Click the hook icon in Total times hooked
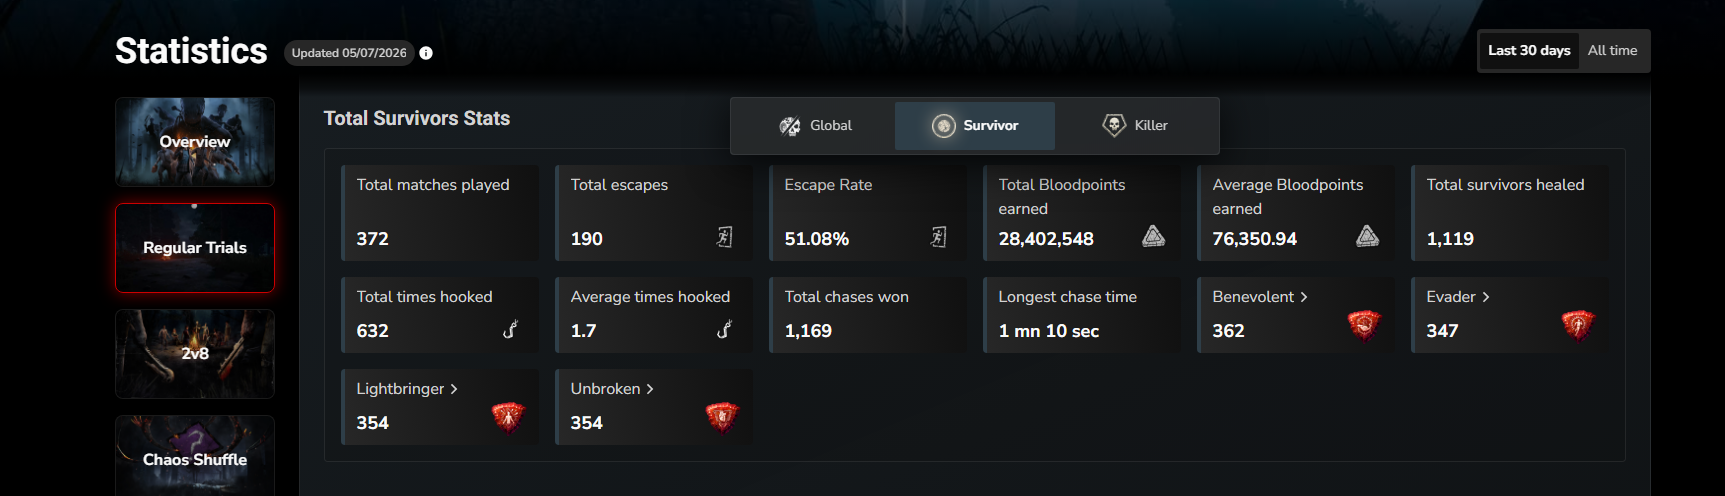The image size is (1725, 496). (x=511, y=328)
